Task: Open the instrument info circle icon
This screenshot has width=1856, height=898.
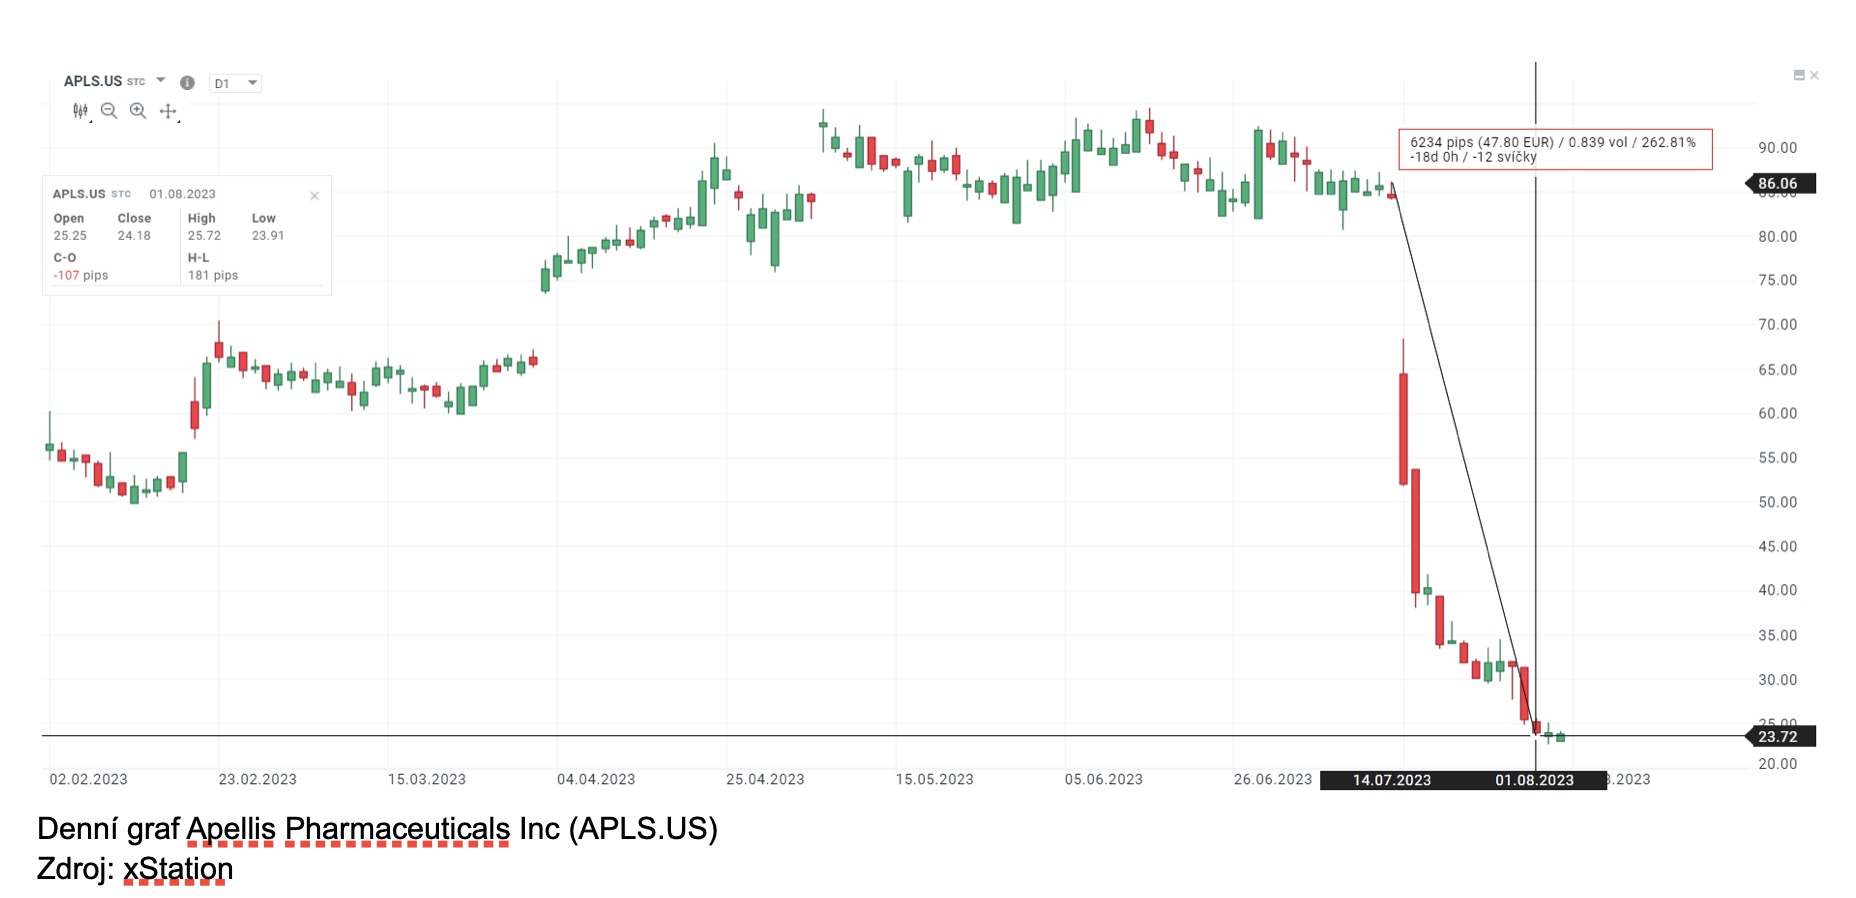Action: pyautogui.click(x=186, y=82)
